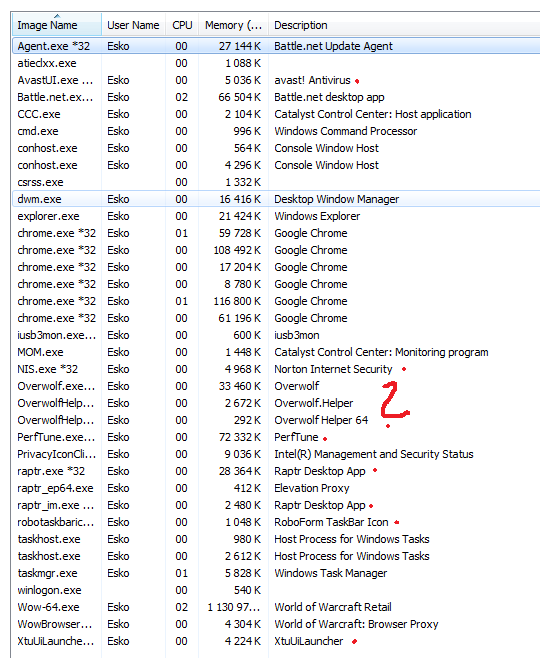Select the raptr_ep64.exe process
Screen dimensions: 540x658
pos(276,488)
